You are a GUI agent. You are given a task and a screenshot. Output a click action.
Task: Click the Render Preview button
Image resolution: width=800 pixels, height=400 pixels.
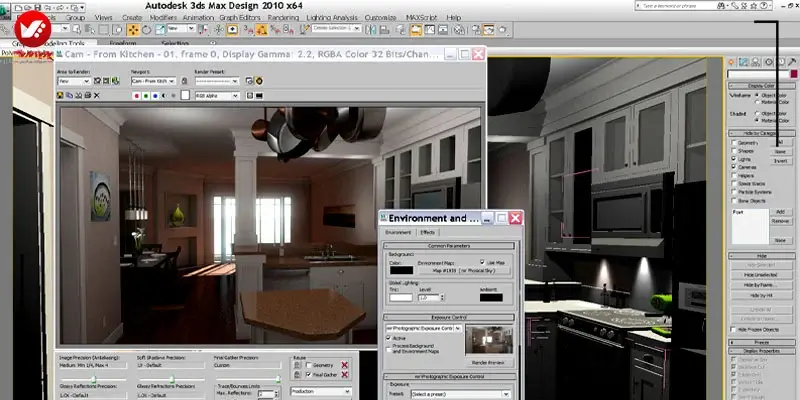(490, 363)
